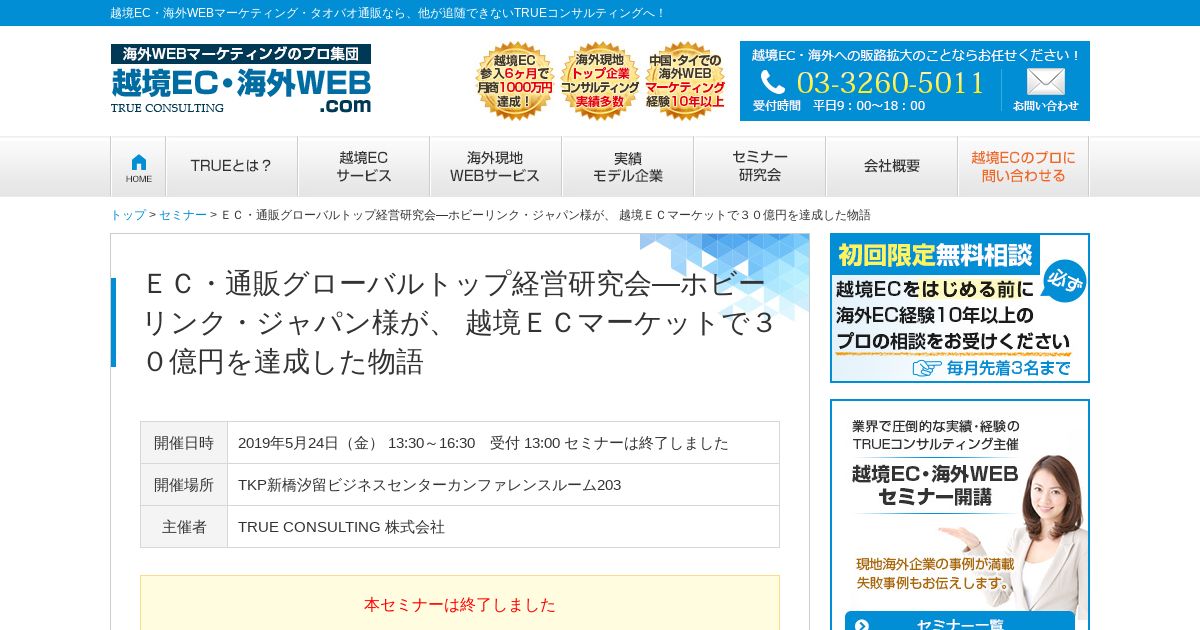Open the 海外現地WEBサービス menu item
This screenshot has width=1200, height=630.
(x=495, y=166)
